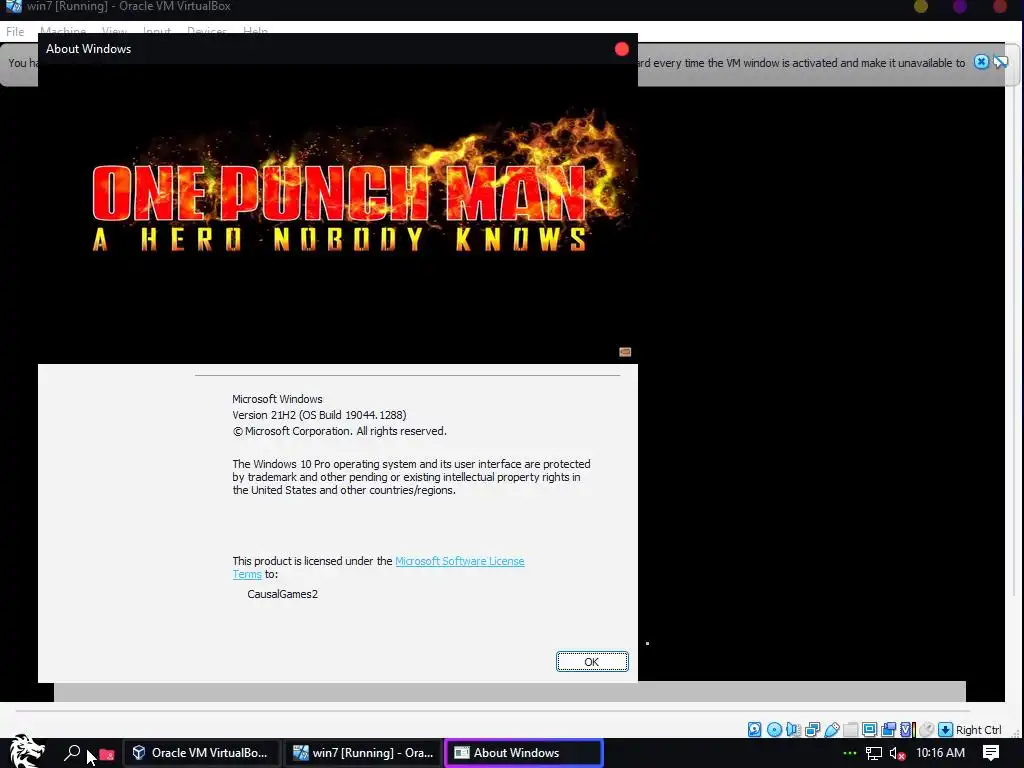Click the network icon in system tray
Viewport: 1024px width, 768px height.
coord(874,754)
